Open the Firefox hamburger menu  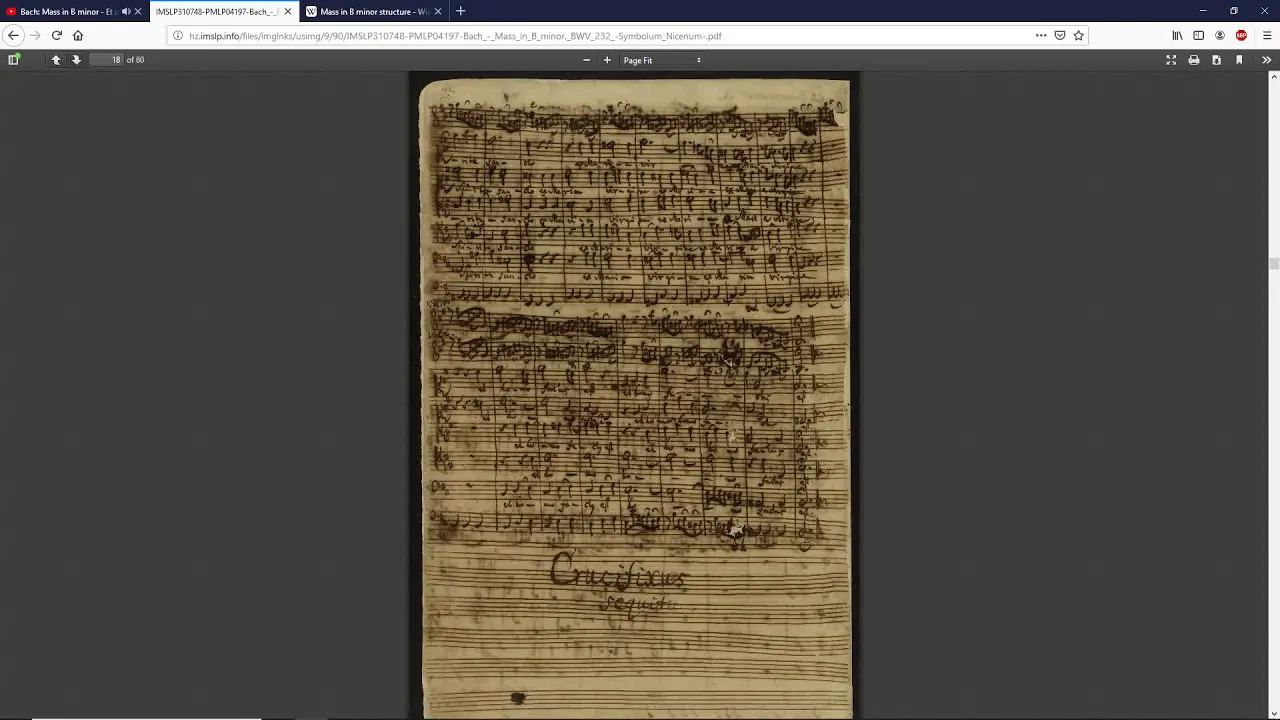(x=1267, y=35)
